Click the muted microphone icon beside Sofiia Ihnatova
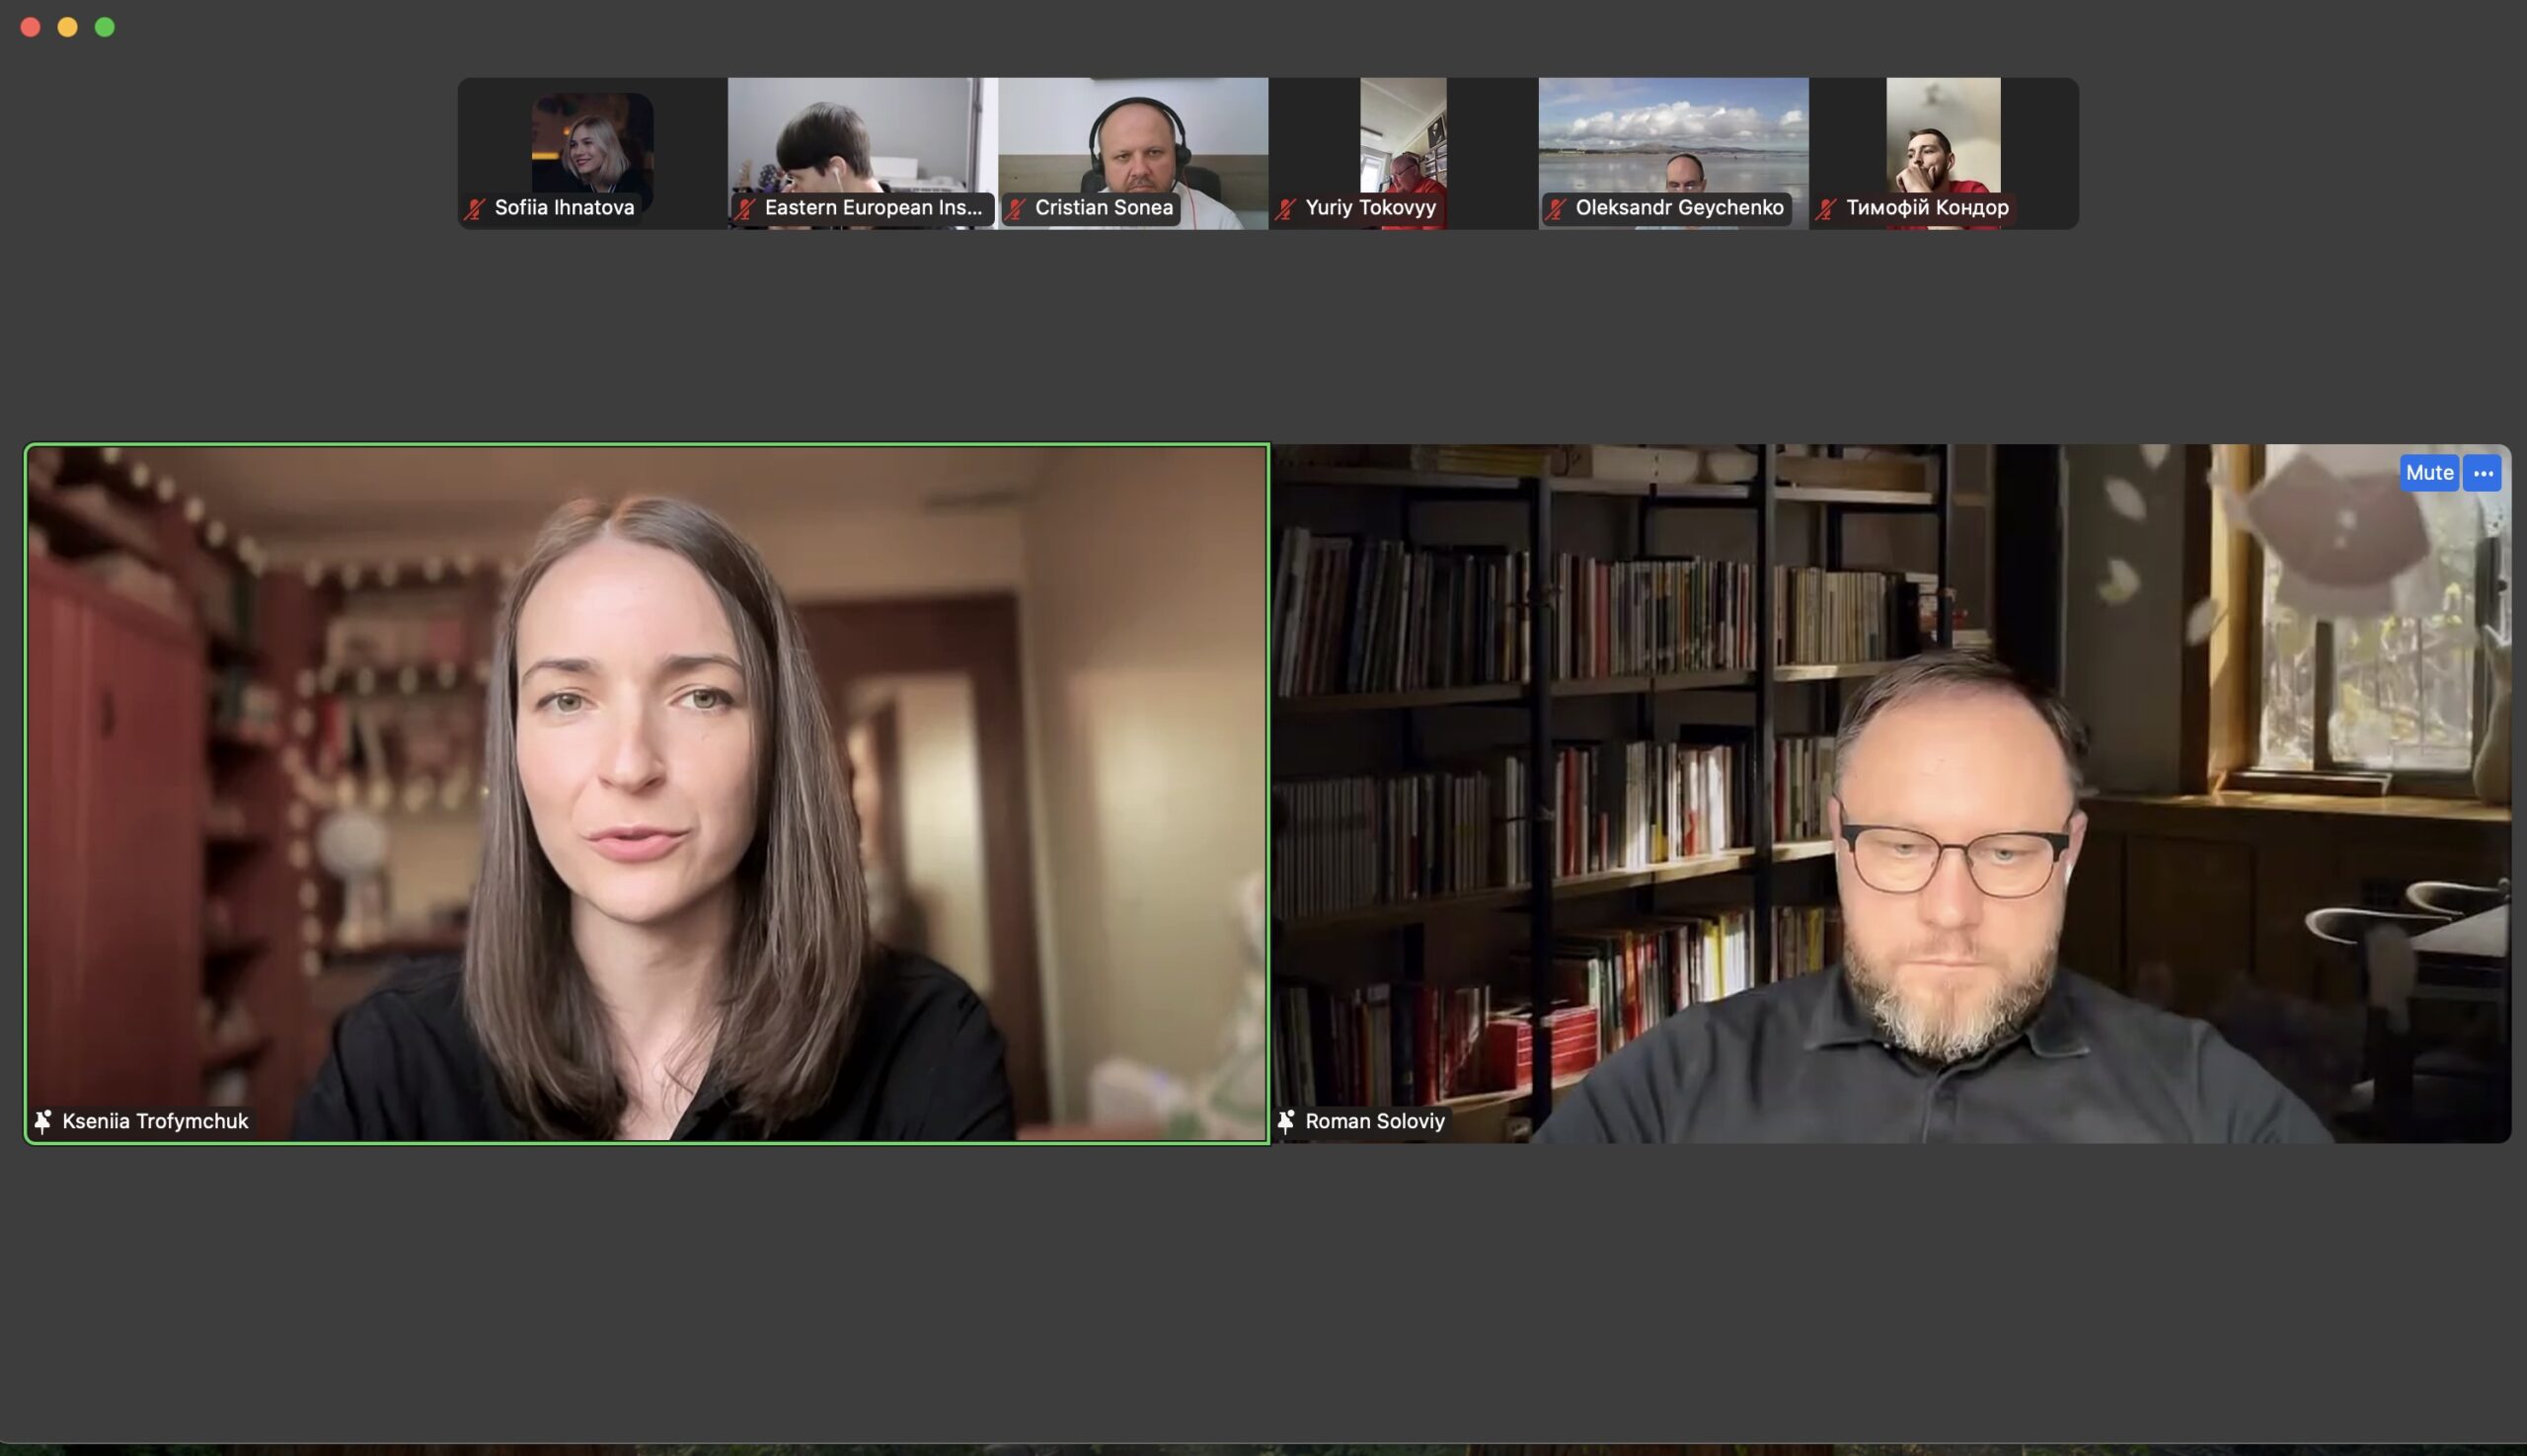 point(475,208)
